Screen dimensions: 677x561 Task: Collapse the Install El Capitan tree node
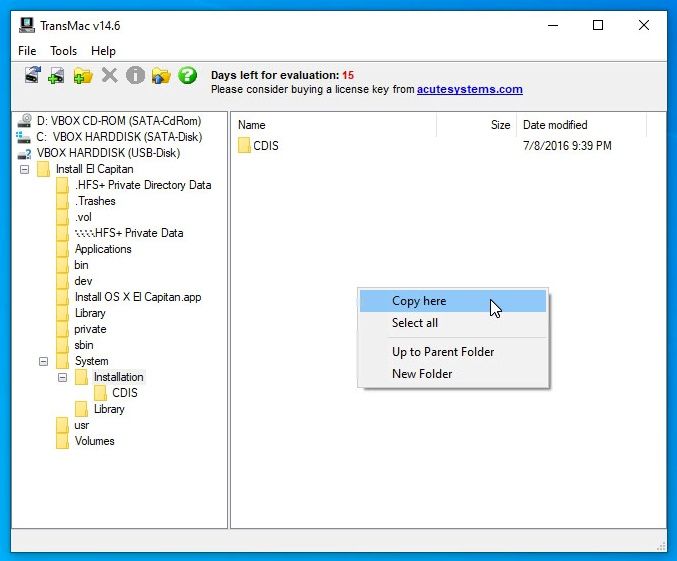point(25,169)
